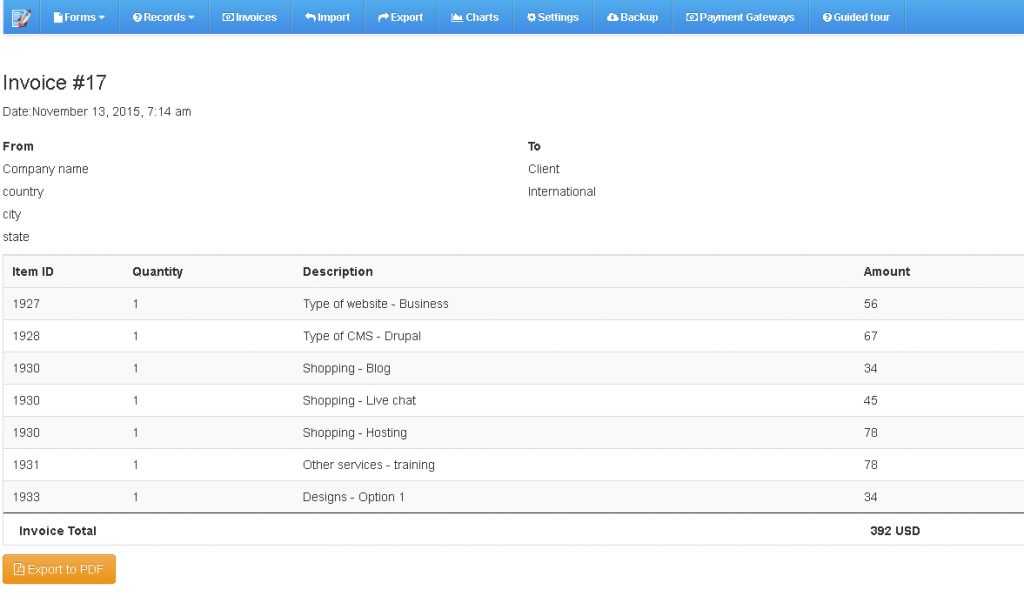1024x603 pixels.
Task: Expand the Records dropdown
Action: click(x=162, y=16)
